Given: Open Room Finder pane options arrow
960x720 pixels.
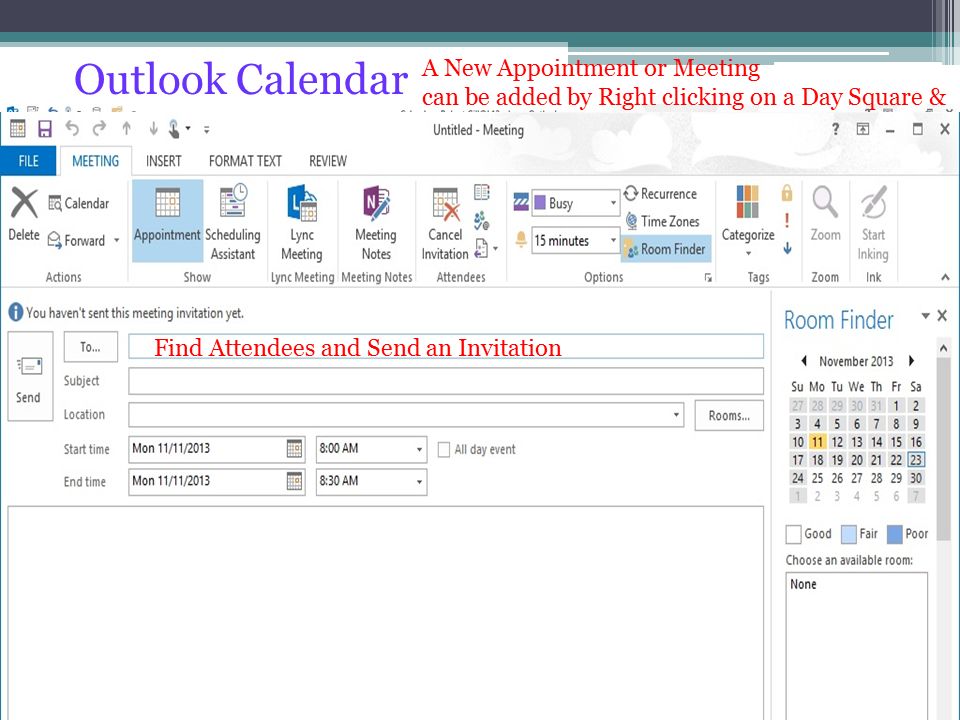Looking at the screenshot, I should point(926,316).
